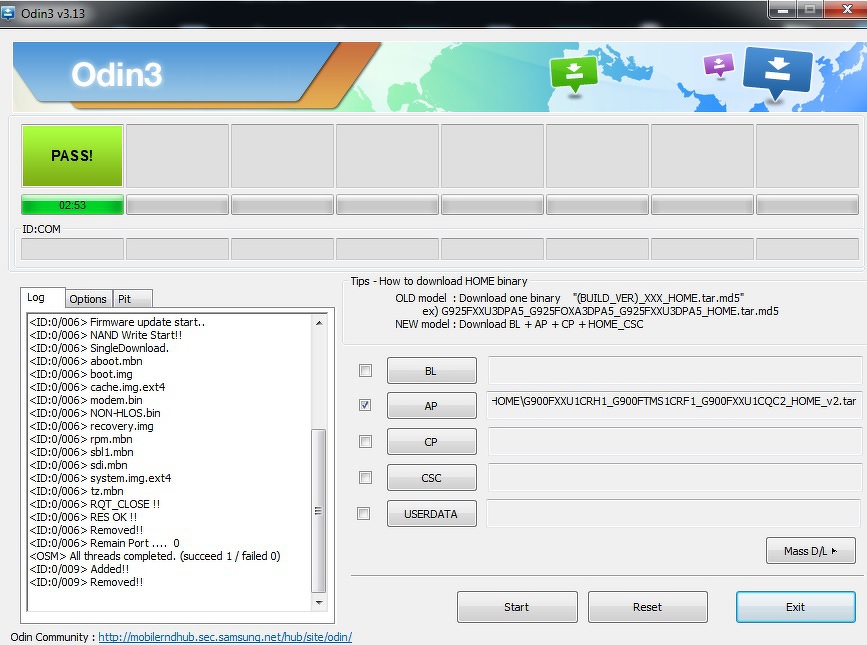This screenshot has width=867, height=645.
Task: Click the CP file button
Action: [431, 442]
